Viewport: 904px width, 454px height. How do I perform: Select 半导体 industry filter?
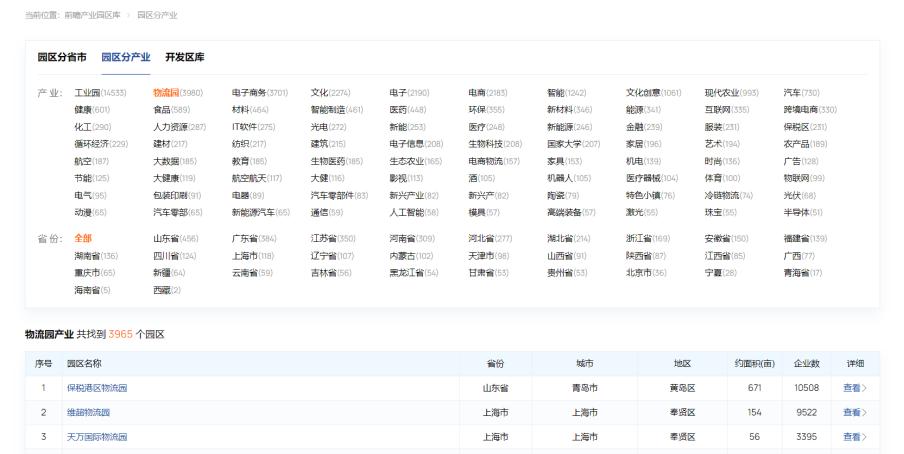click(x=803, y=212)
